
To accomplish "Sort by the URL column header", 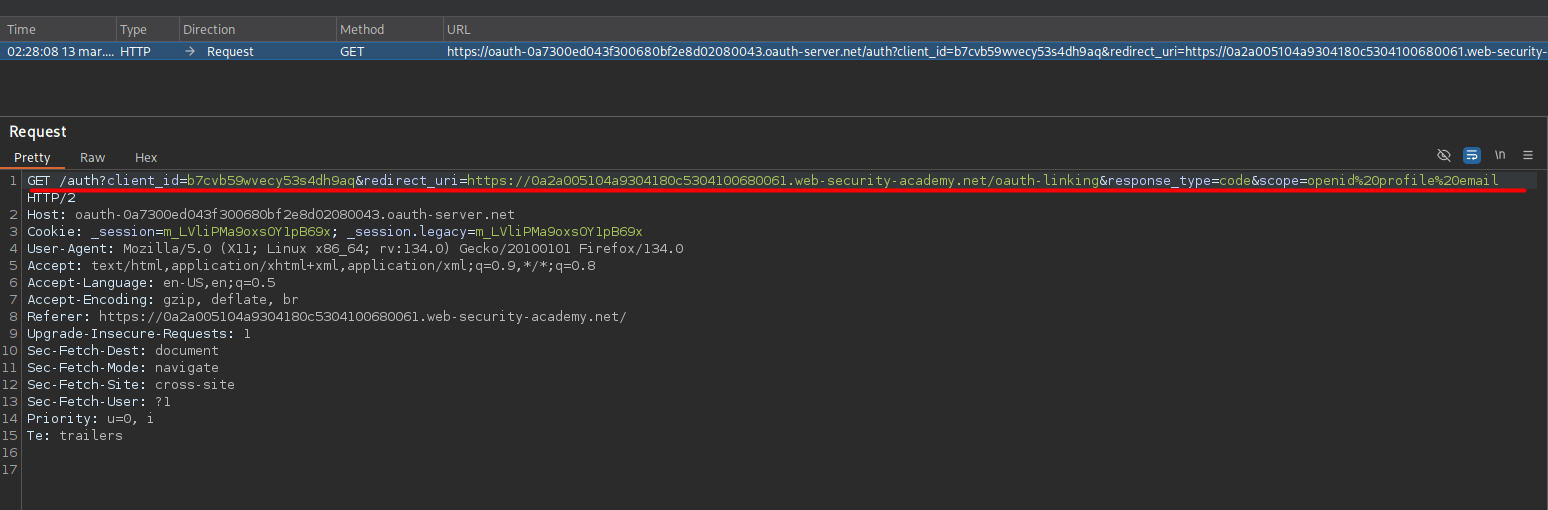I will point(460,30).
